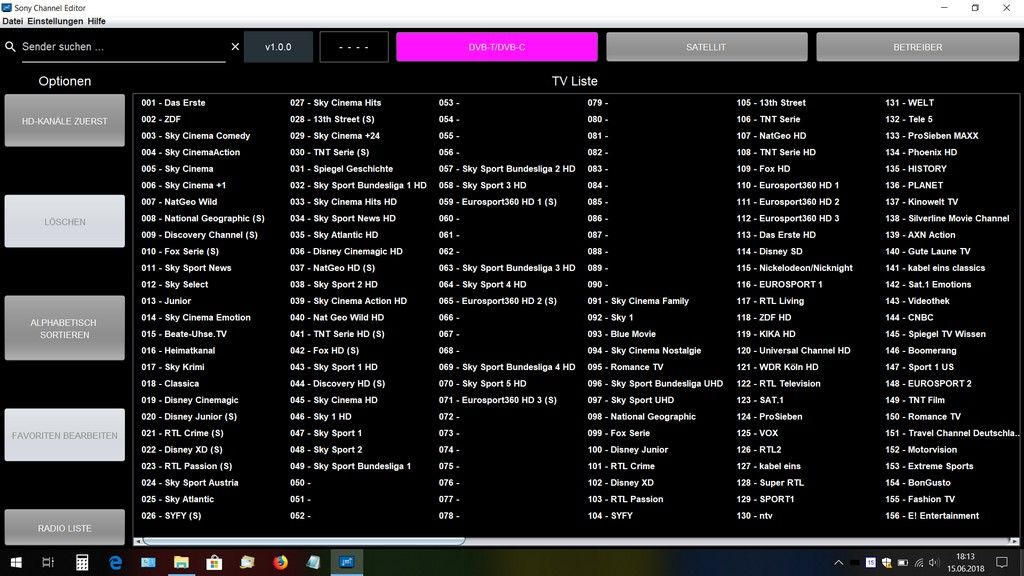Select '057 - Sky Sport Bundesliga 2 HD'

coord(507,168)
